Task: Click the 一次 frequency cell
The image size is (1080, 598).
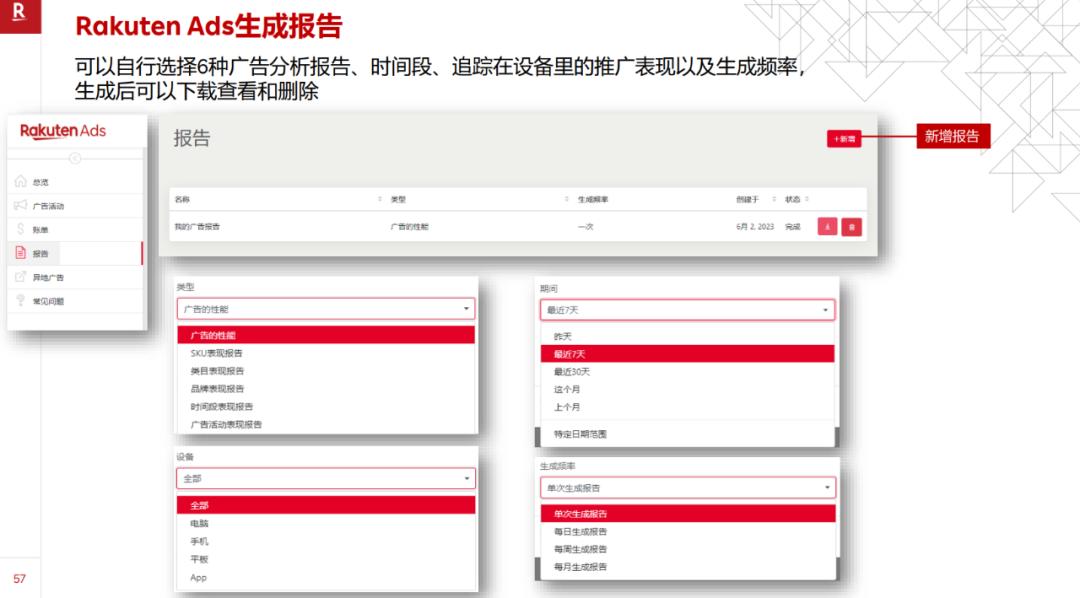Action: coord(585,227)
